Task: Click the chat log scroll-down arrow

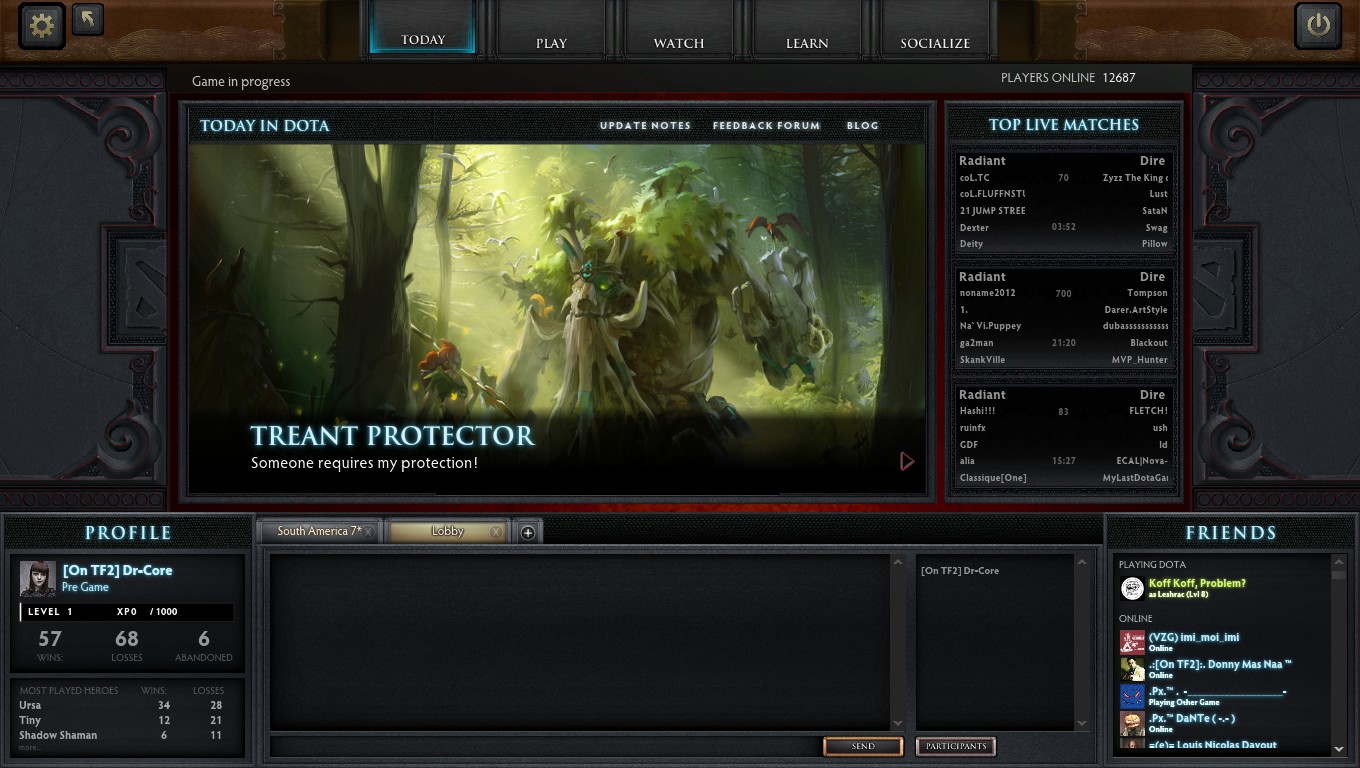Action: pos(897,723)
